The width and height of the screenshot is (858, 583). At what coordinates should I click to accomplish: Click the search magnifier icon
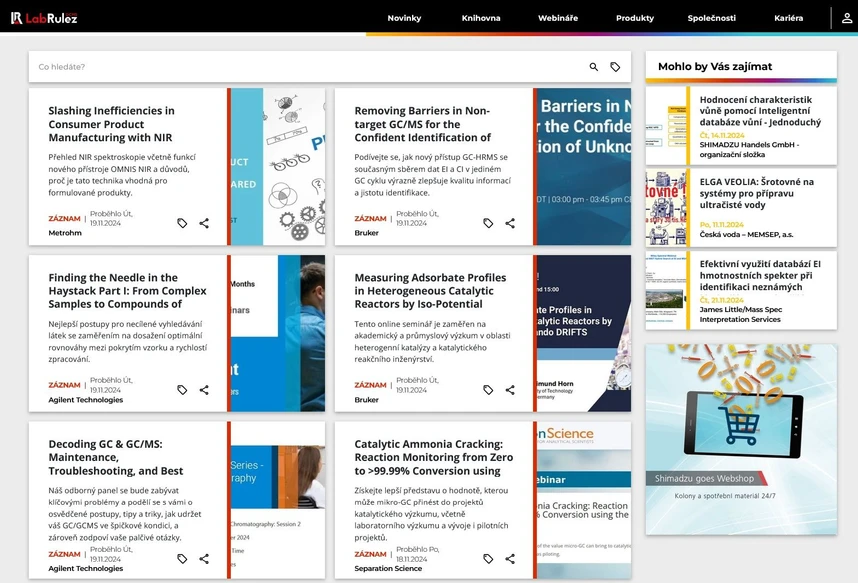point(594,67)
